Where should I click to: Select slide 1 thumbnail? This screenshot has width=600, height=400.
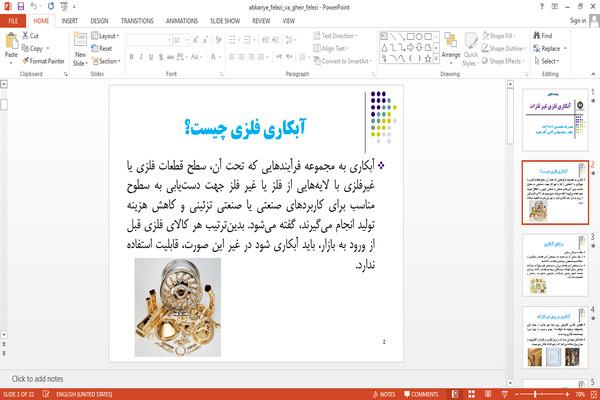click(555, 120)
